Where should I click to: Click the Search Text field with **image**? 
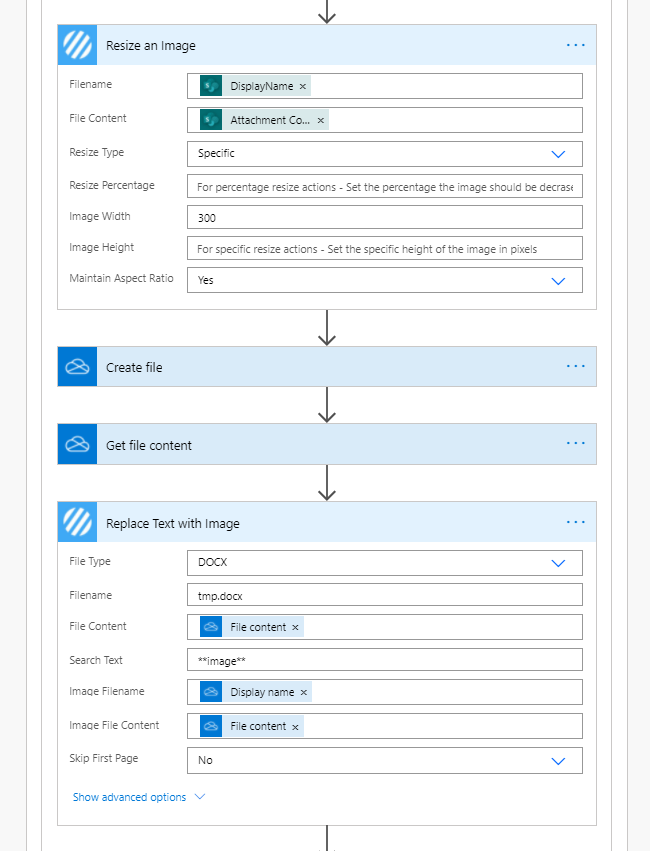coord(384,660)
